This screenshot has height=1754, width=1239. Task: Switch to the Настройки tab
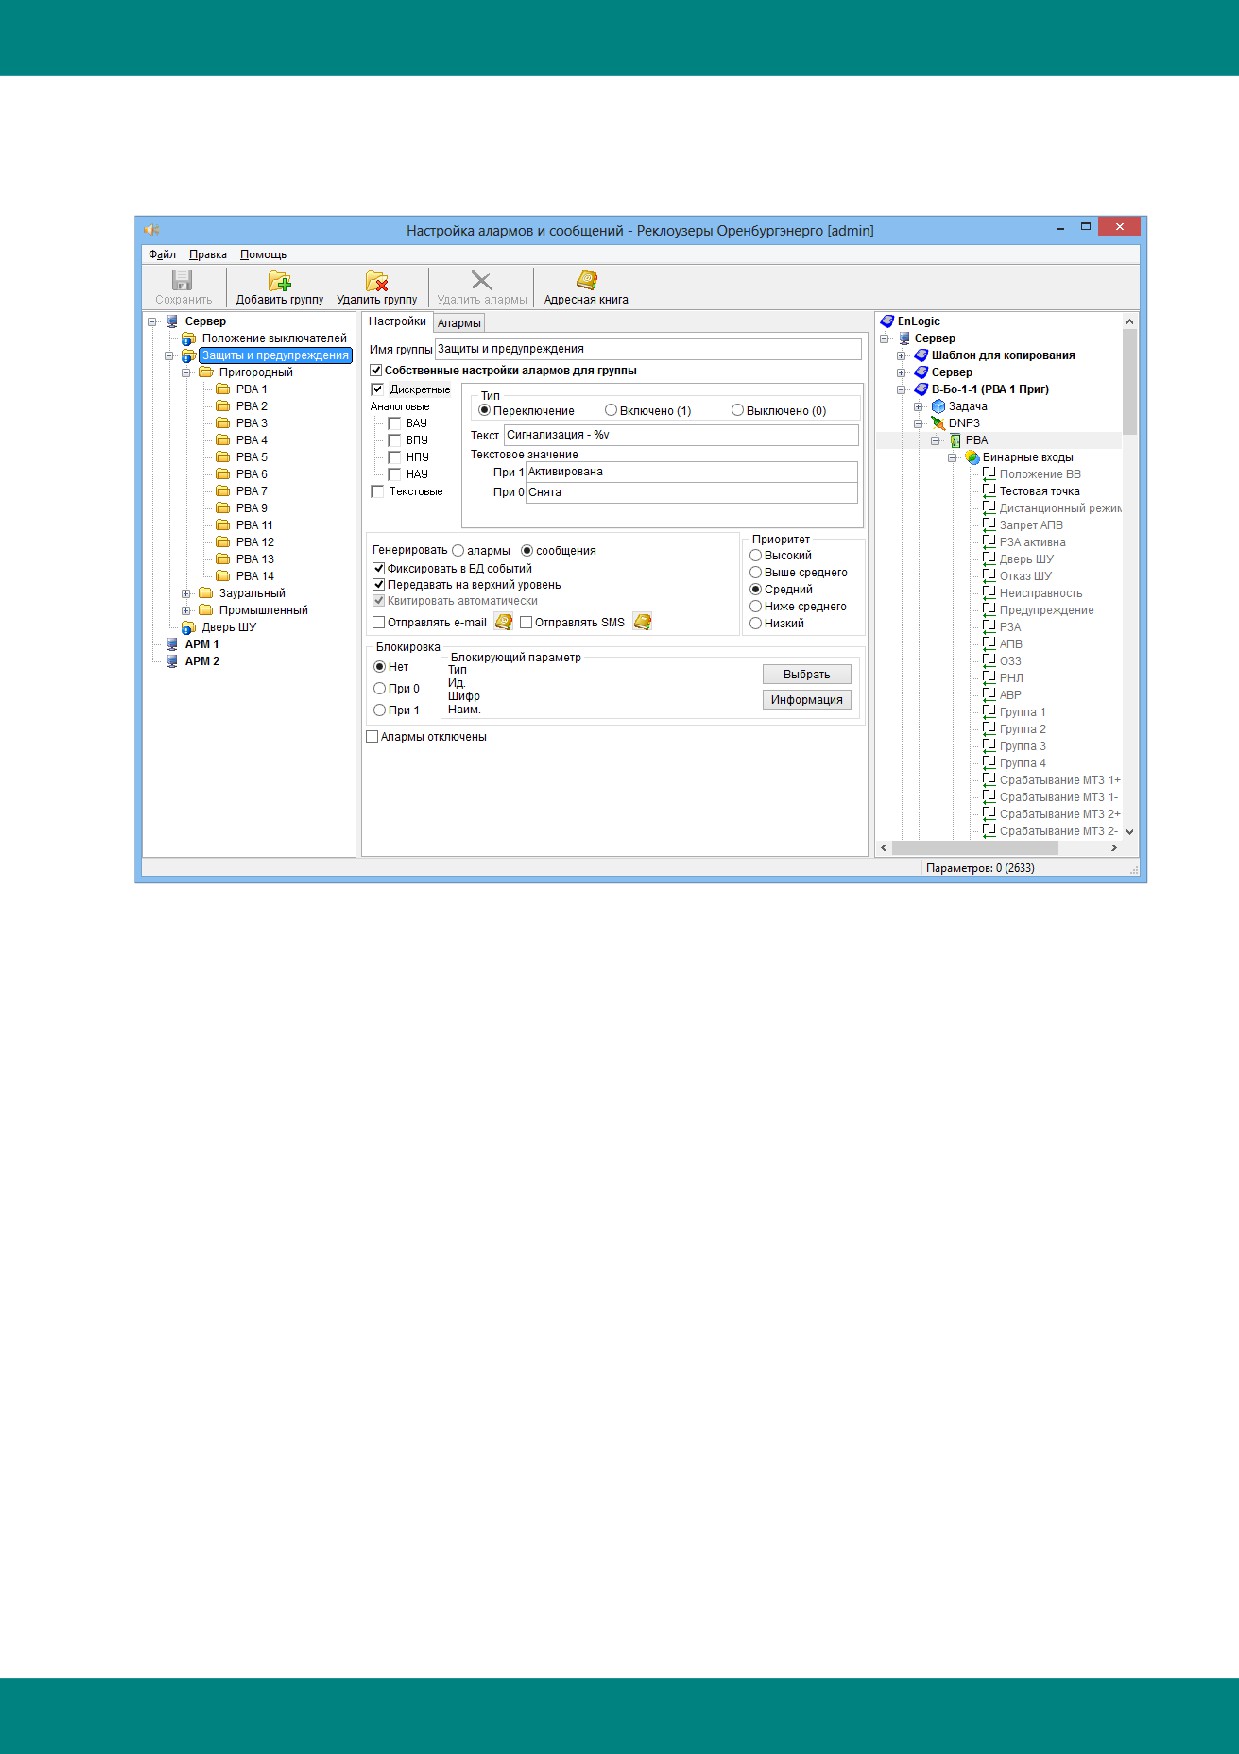pyautogui.click(x=397, y=321)
